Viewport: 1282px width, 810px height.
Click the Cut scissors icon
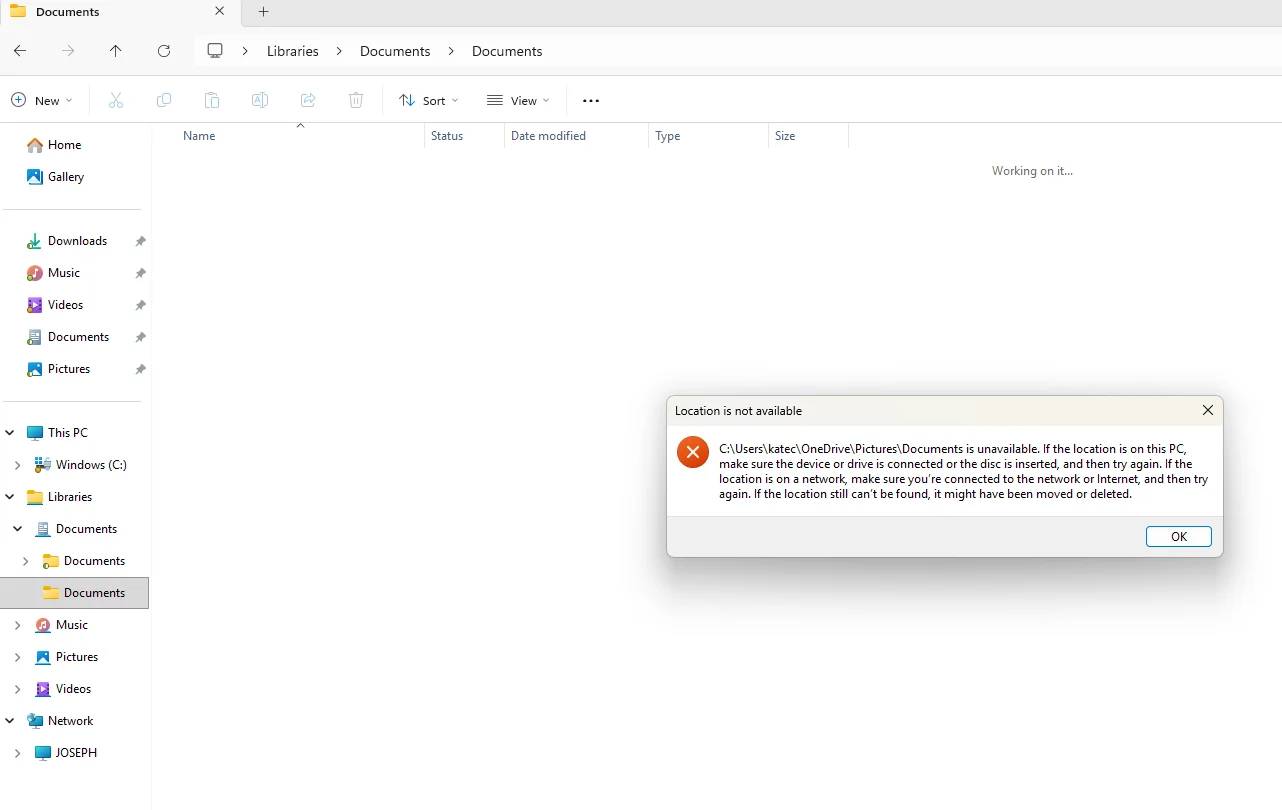(116, 100)
